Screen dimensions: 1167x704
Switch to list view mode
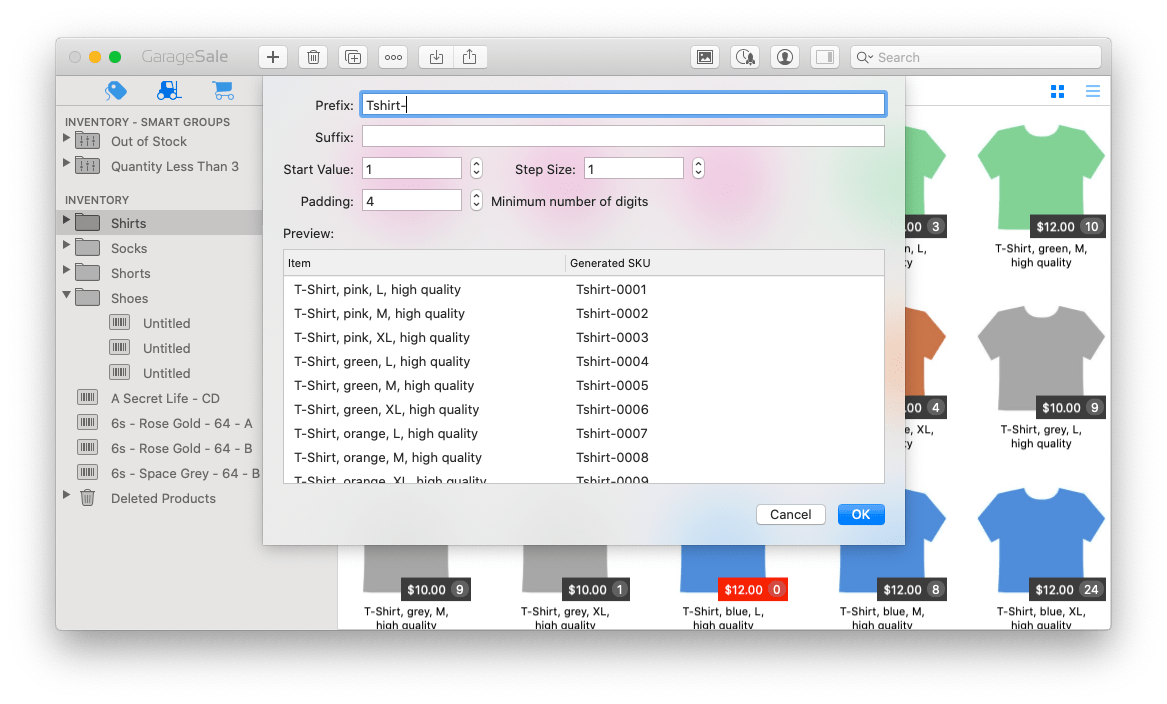(1092, 92)
